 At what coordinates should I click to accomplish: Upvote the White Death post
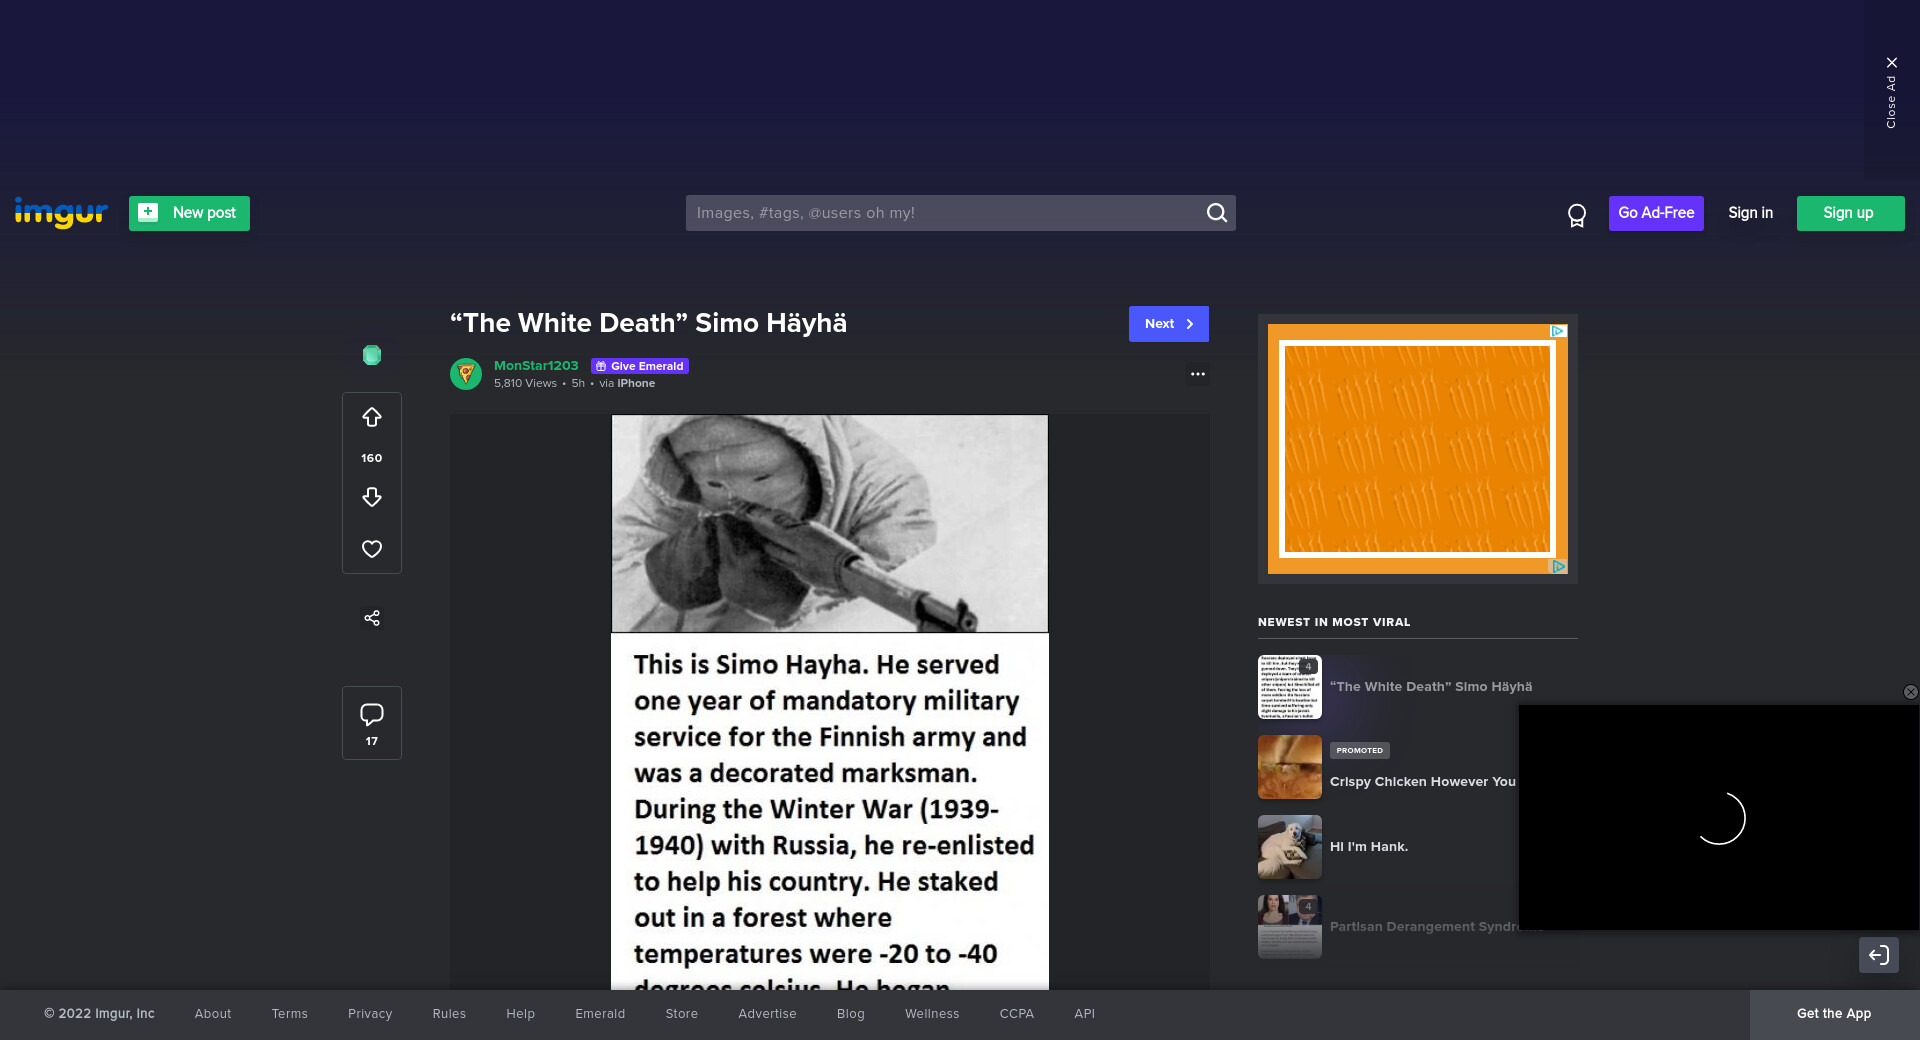(x=371, y=418)
